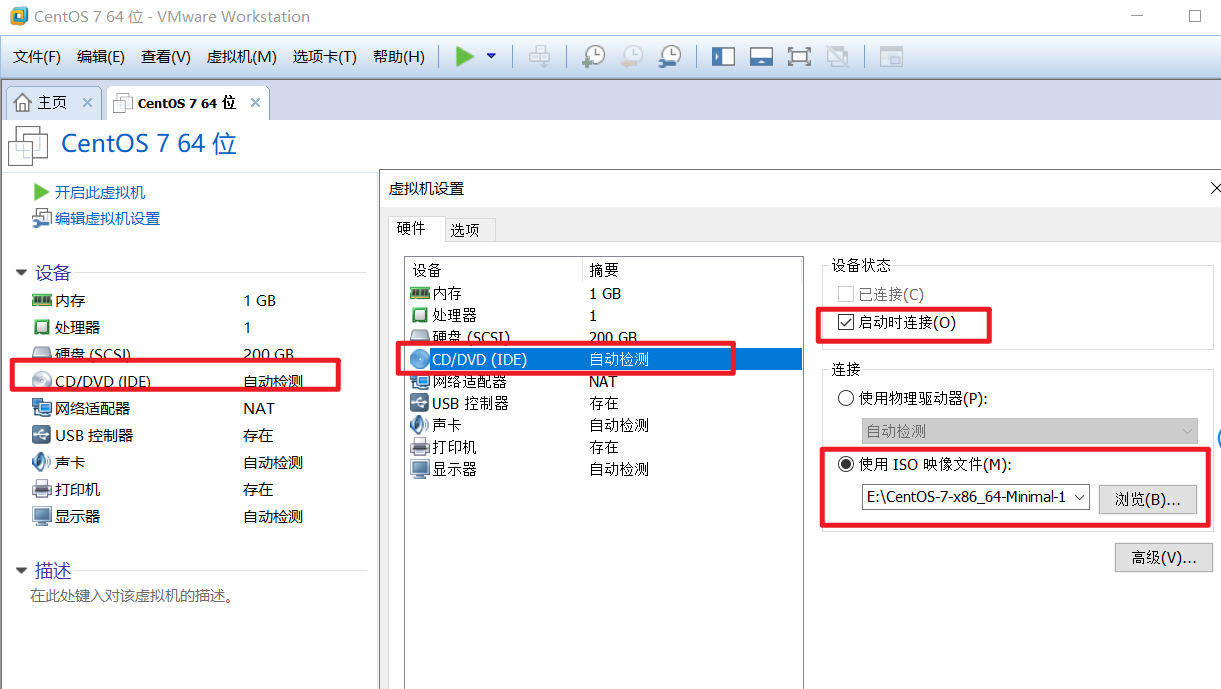Click the 声卡 icon in the 虚拟机设置 hardware list

[x=419, y=425]
